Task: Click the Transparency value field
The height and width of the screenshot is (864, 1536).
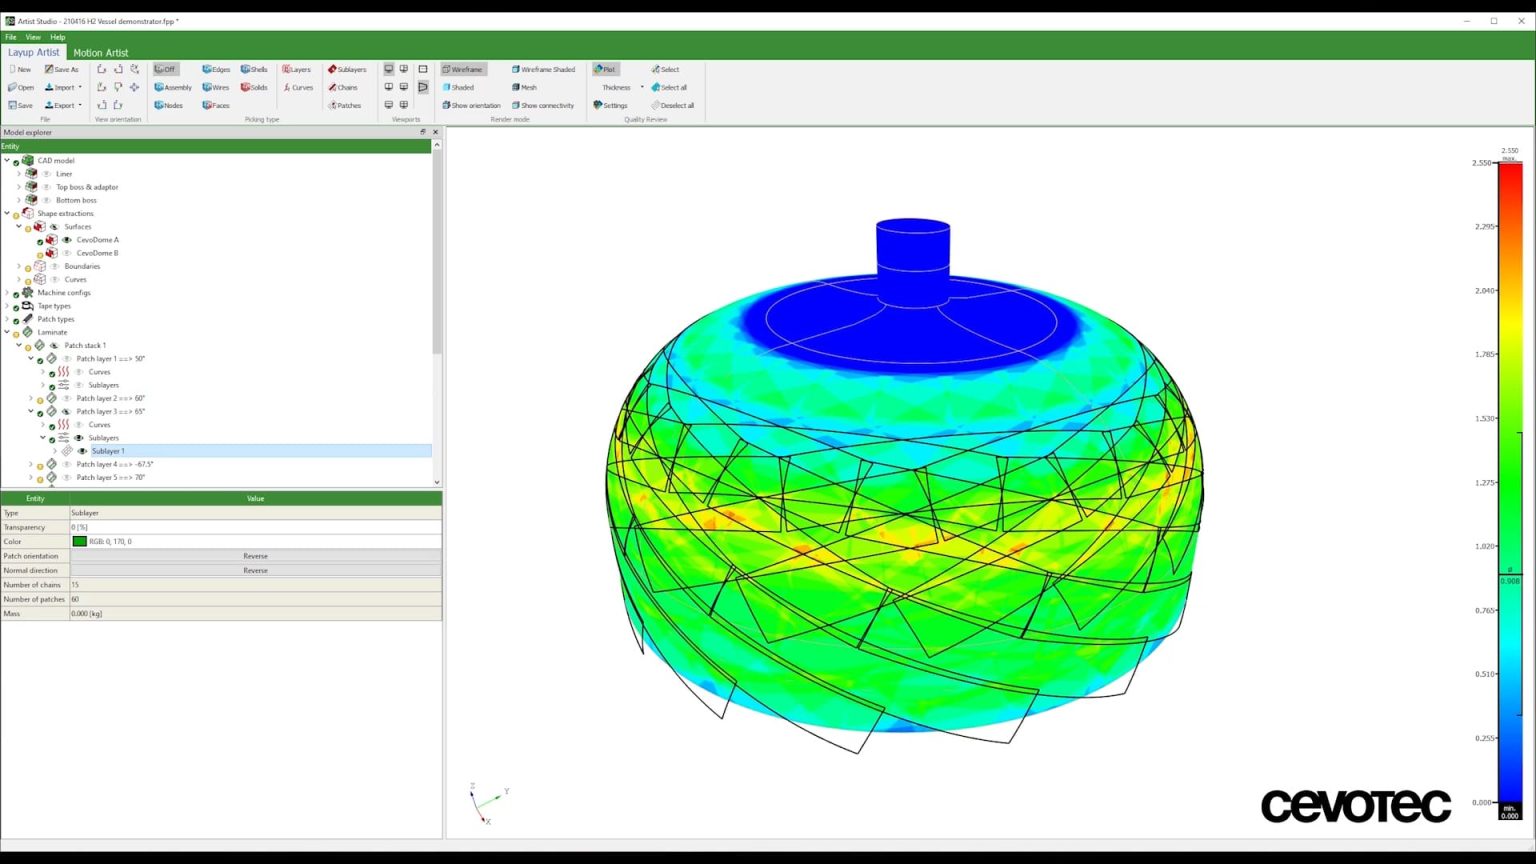Action: tap(255, 527)
